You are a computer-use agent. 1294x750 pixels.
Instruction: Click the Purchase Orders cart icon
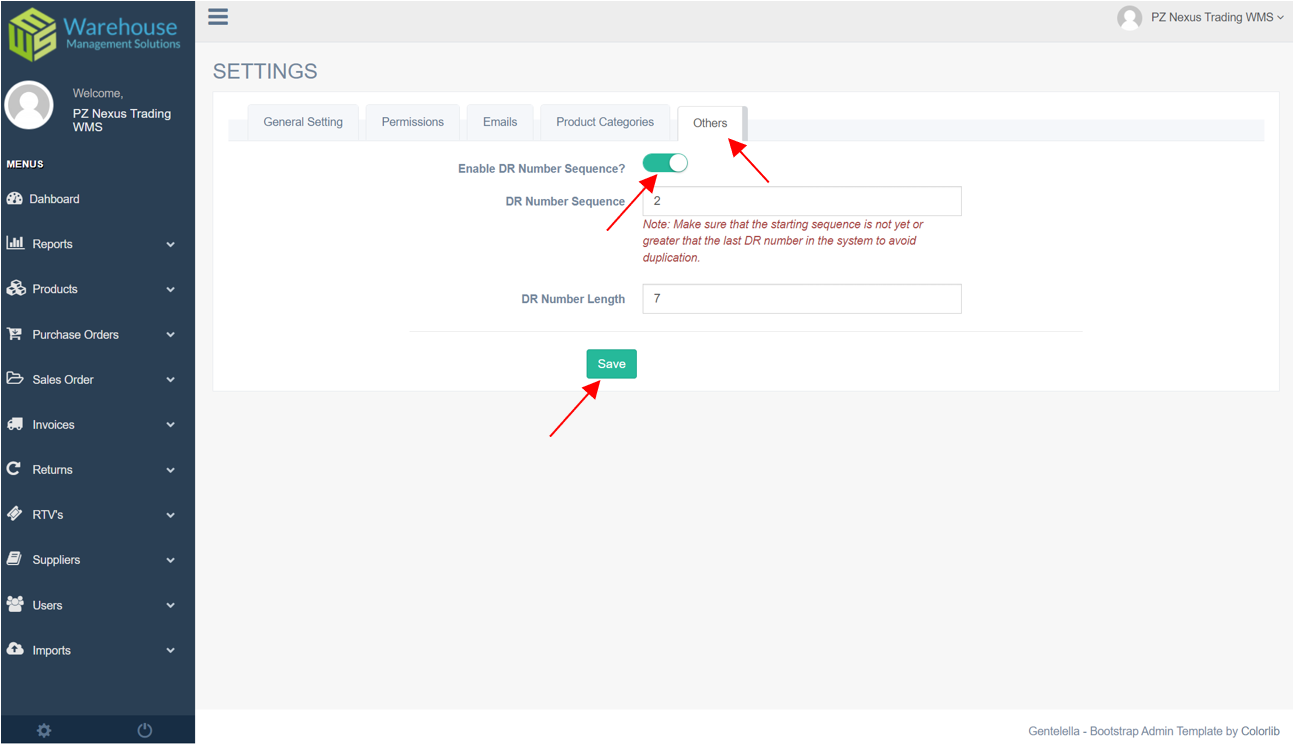(17, 334)
